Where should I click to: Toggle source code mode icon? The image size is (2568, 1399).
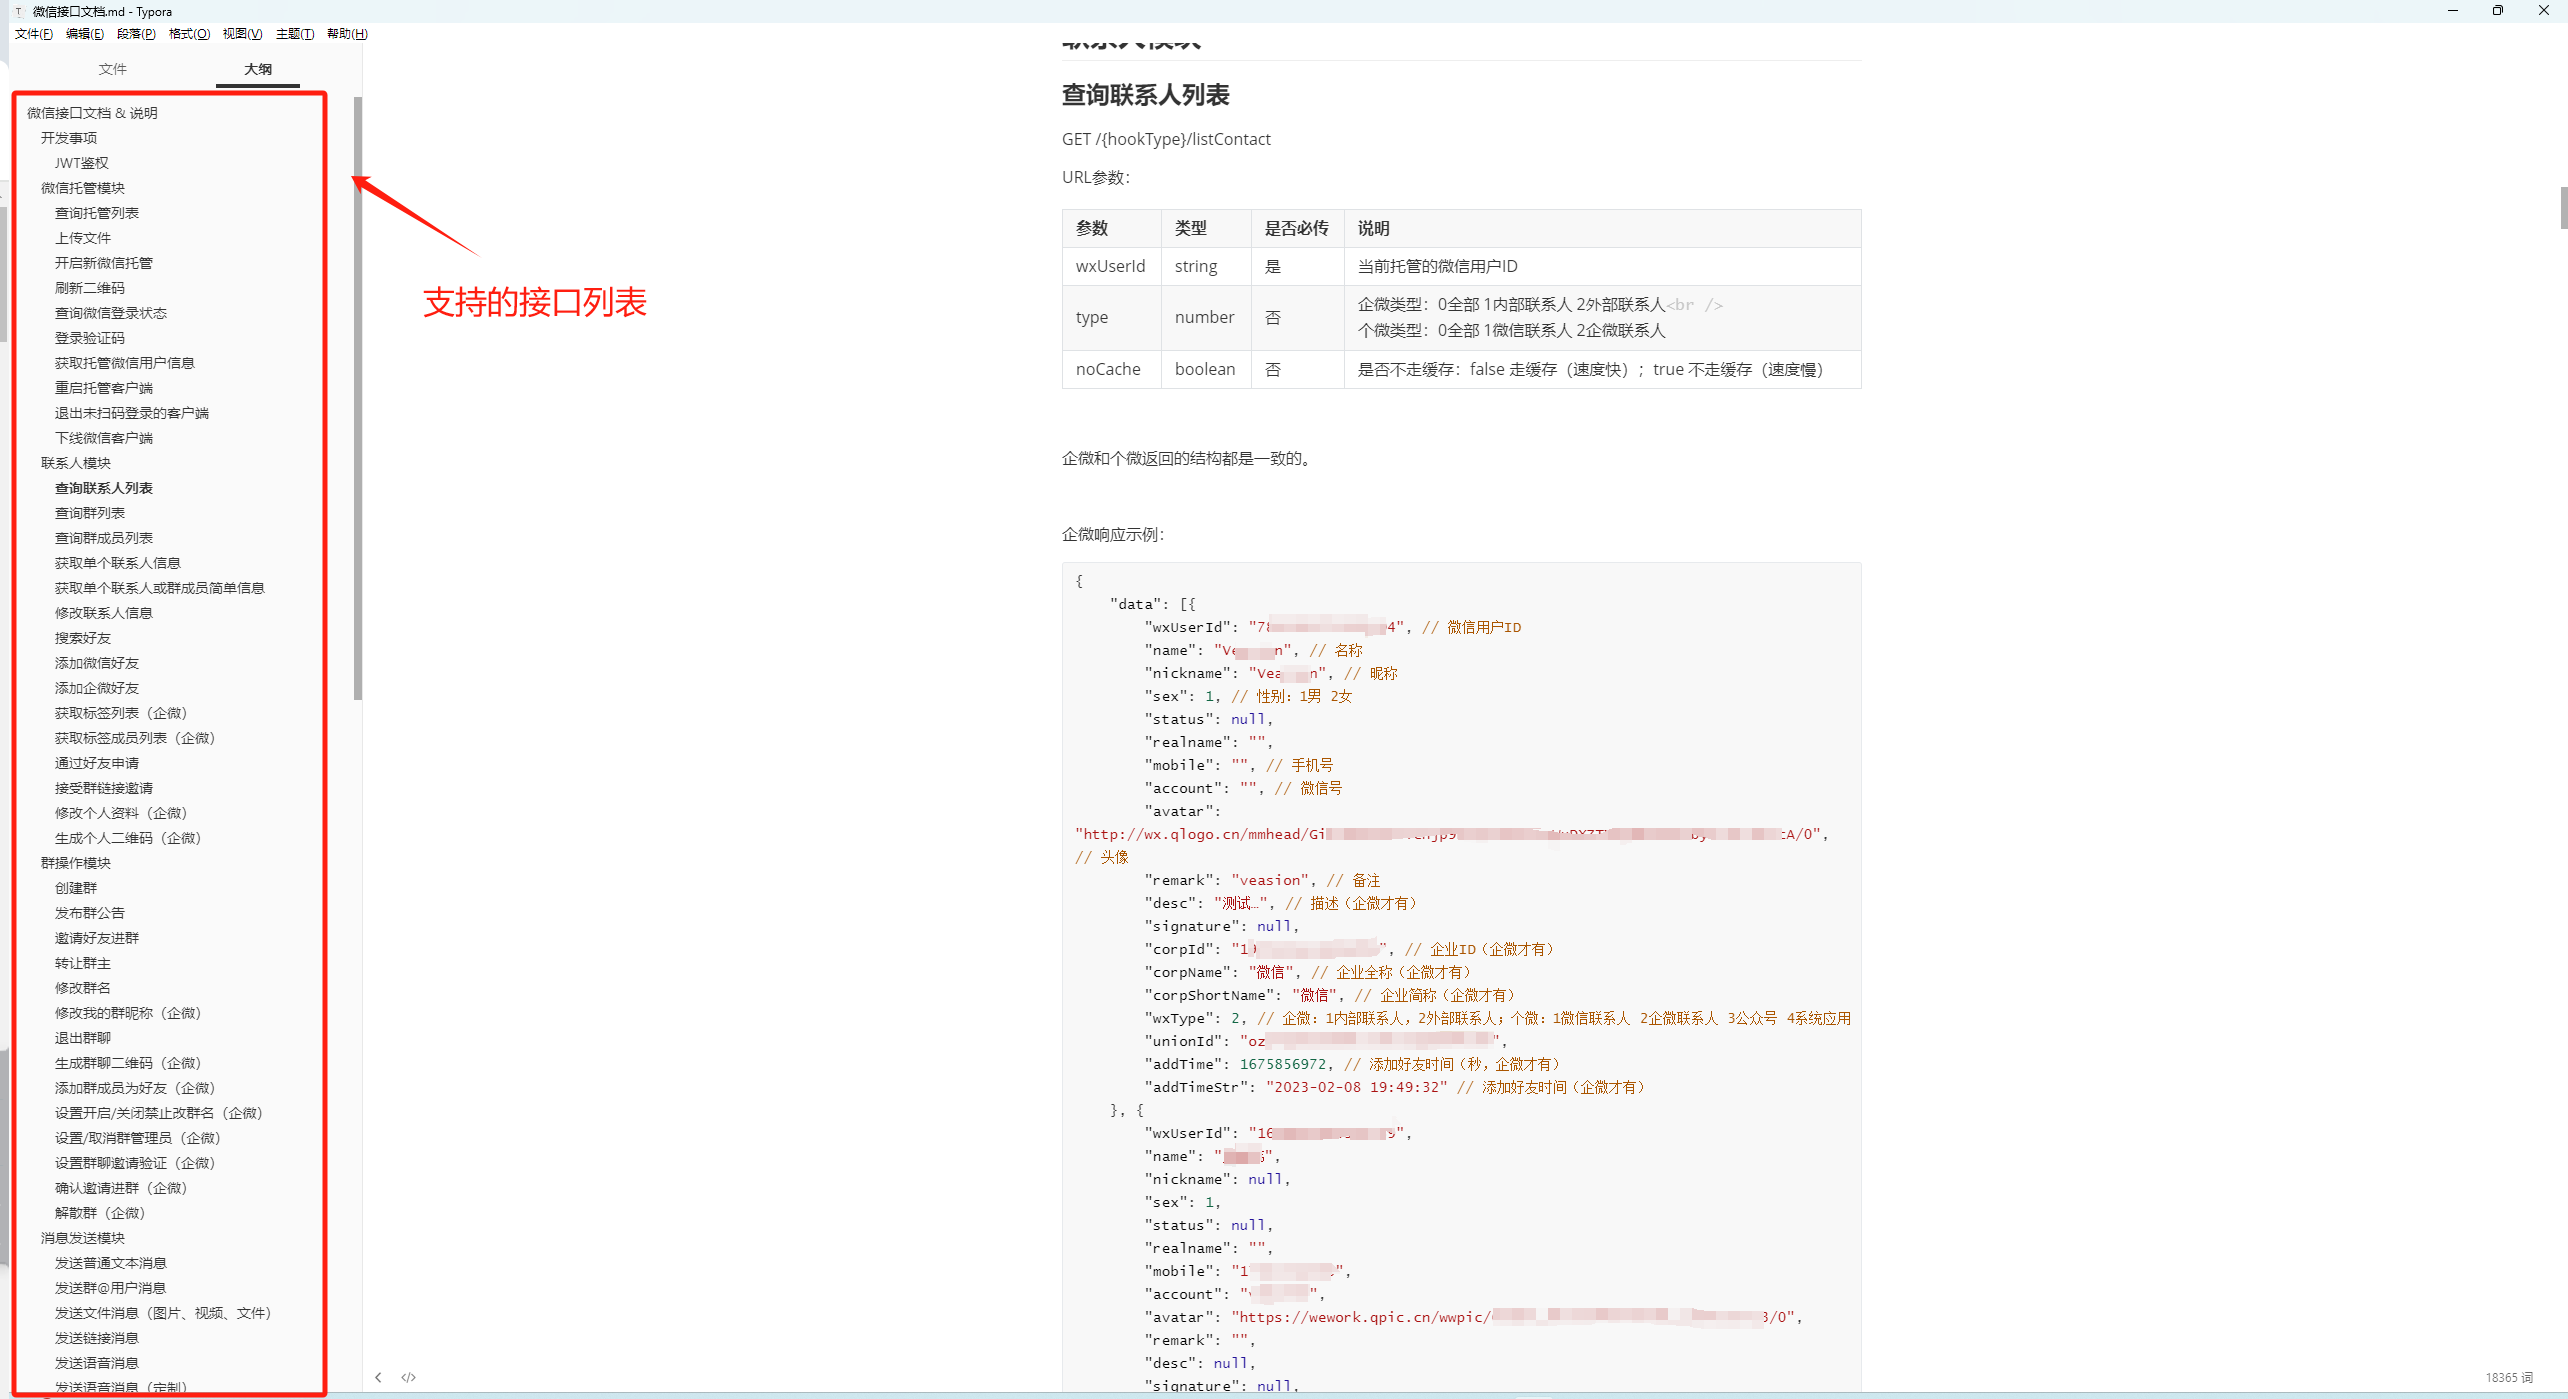point(408,1377)
